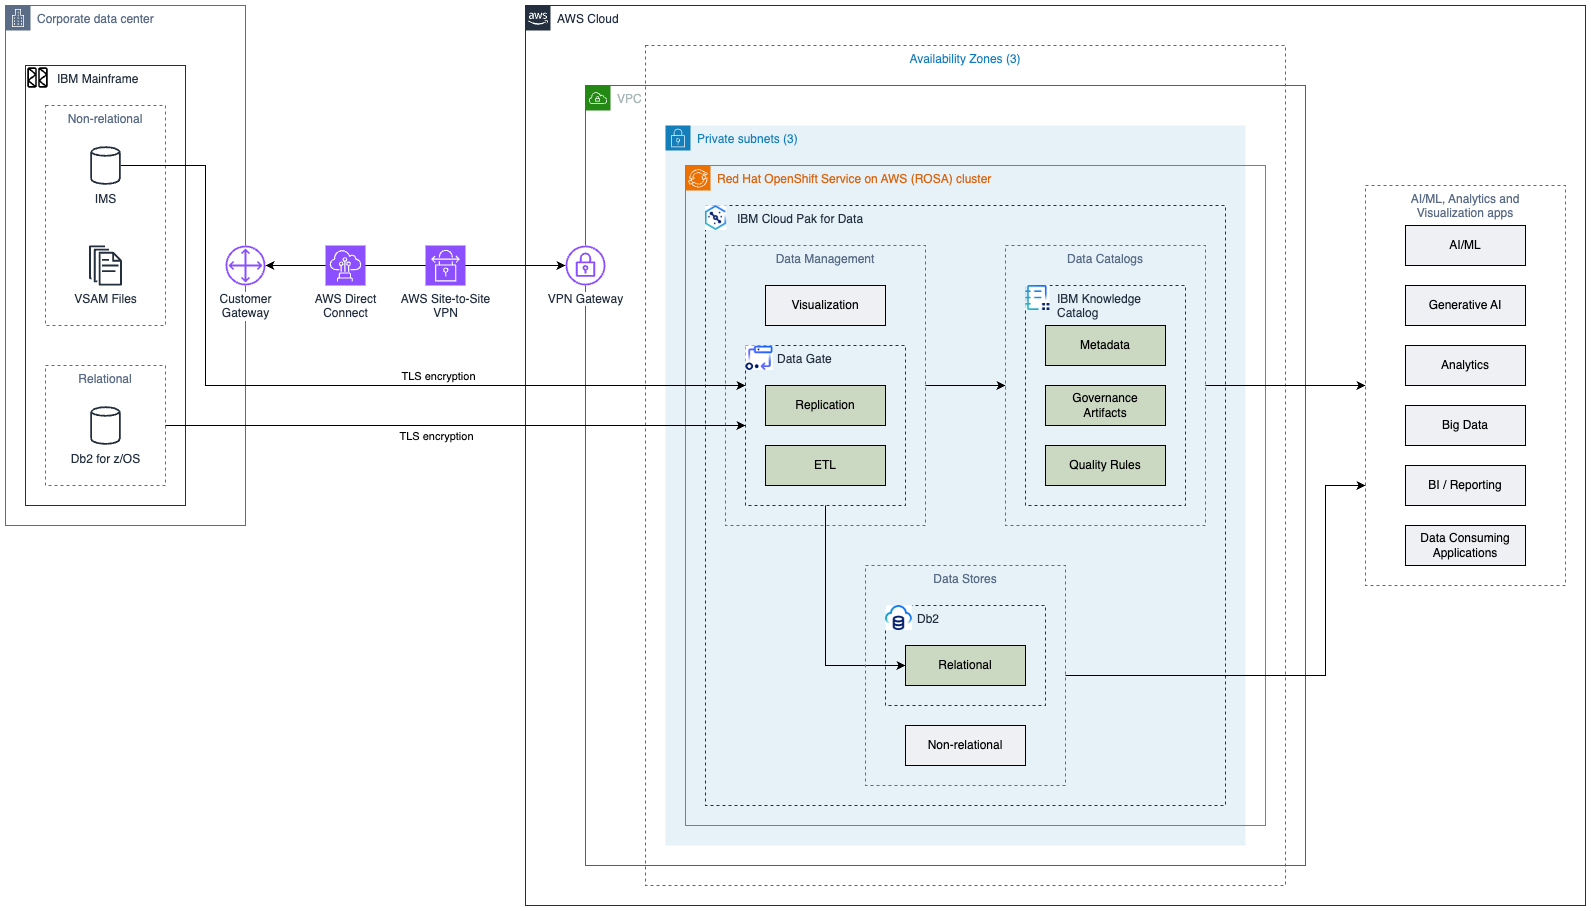Select the Private subnets lock icon

click(x=678, y=138)
